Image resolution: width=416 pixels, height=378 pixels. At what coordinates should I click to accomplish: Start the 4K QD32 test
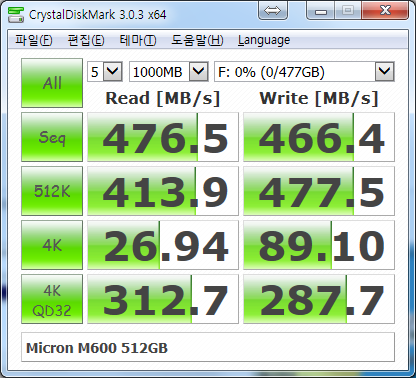coord(52,299)
